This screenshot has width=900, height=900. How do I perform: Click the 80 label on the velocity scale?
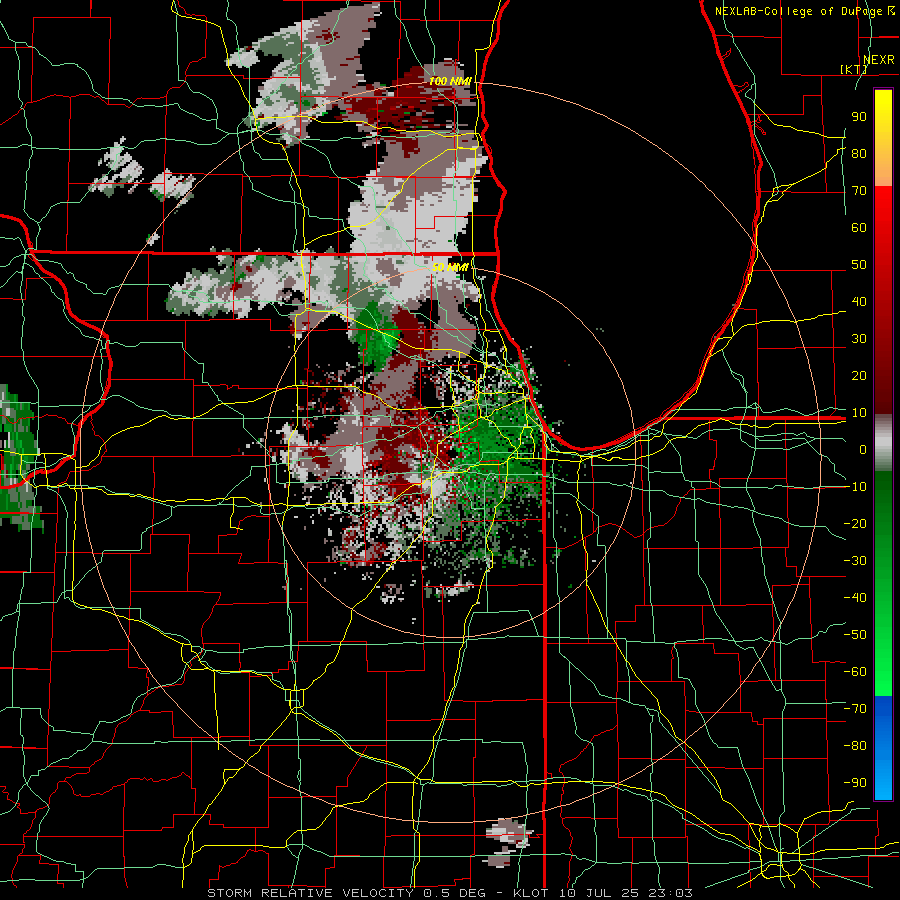pyautogui.click(x=859, y=153)
